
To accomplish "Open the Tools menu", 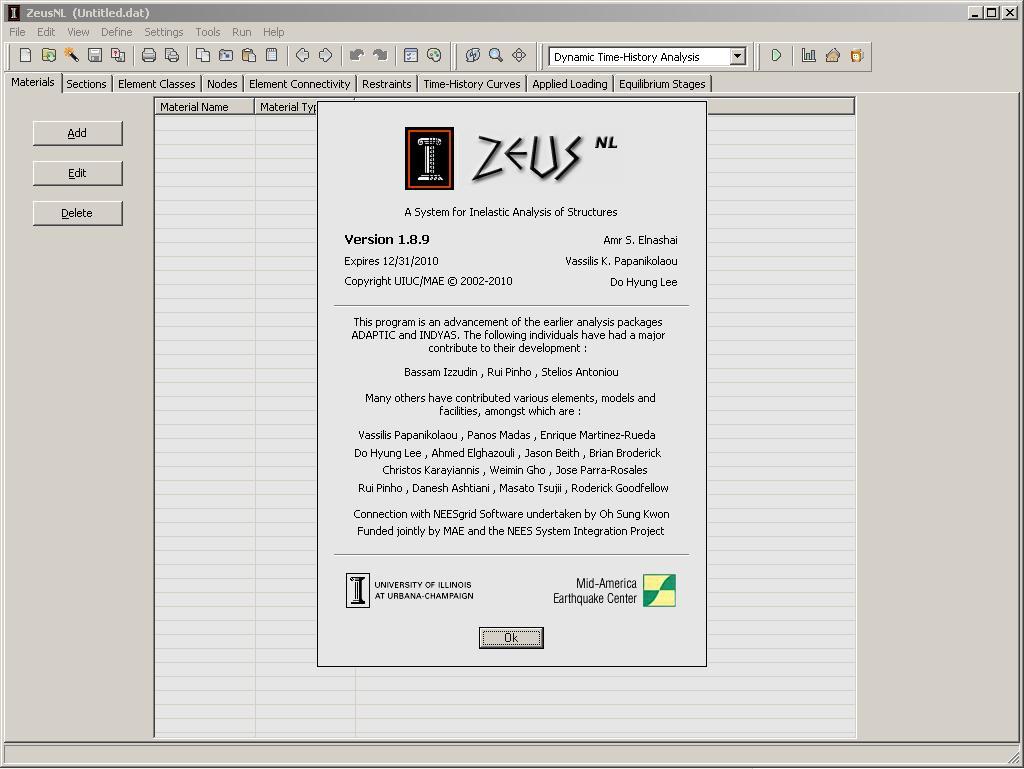I will pyautogui.click(x=208, y=32).
